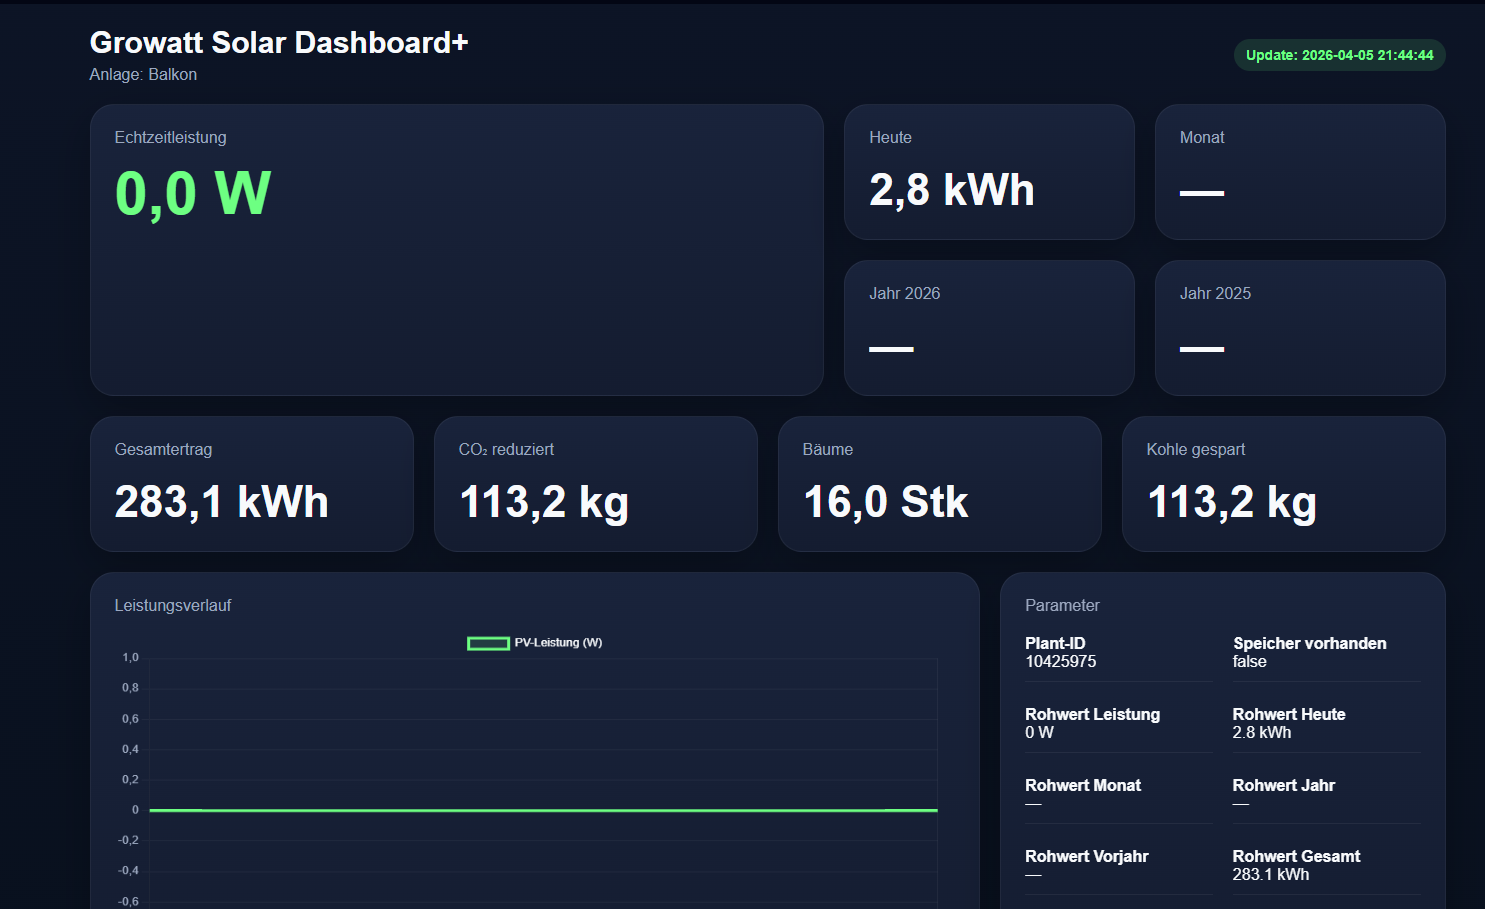This screenshot has width=1485, height=909.
Task: Click the 113,2 kg CO₂ reduziert value
Action: pyautogui.click(x=544, y=503)
